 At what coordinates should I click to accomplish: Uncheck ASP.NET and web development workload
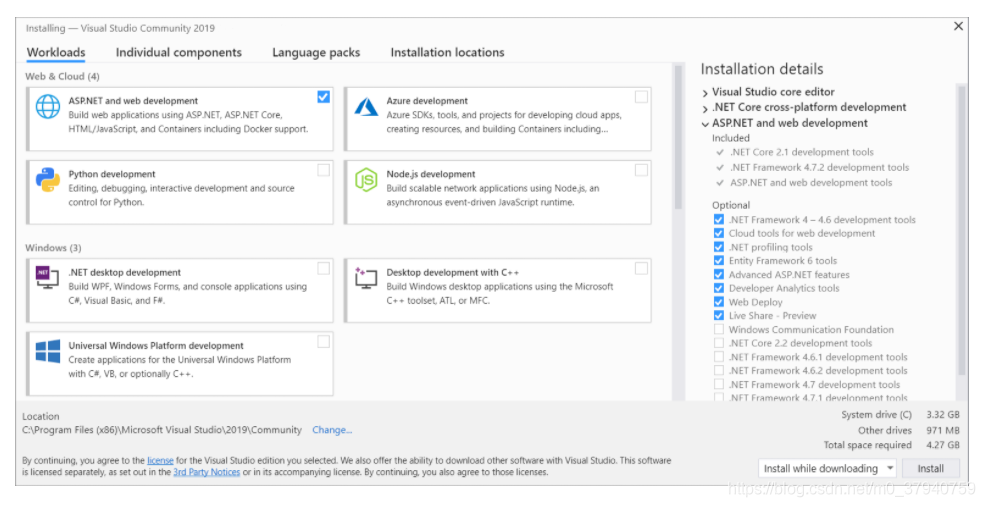coord(324,97)
